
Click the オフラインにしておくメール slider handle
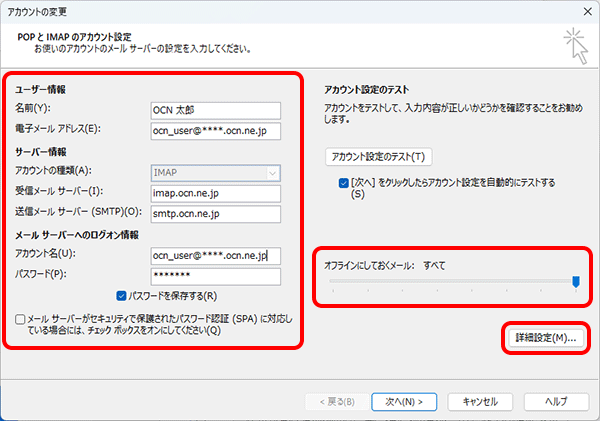(576, 282)
